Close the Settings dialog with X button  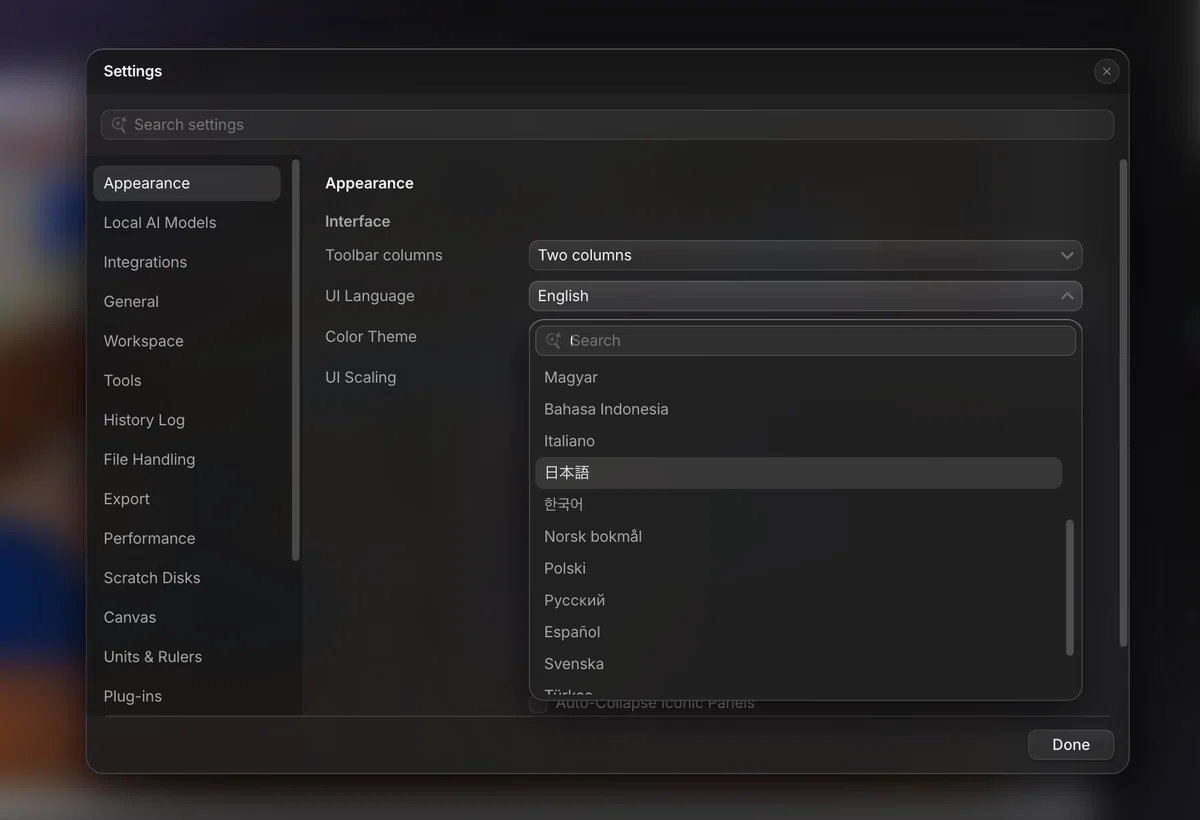(1106, 71)
